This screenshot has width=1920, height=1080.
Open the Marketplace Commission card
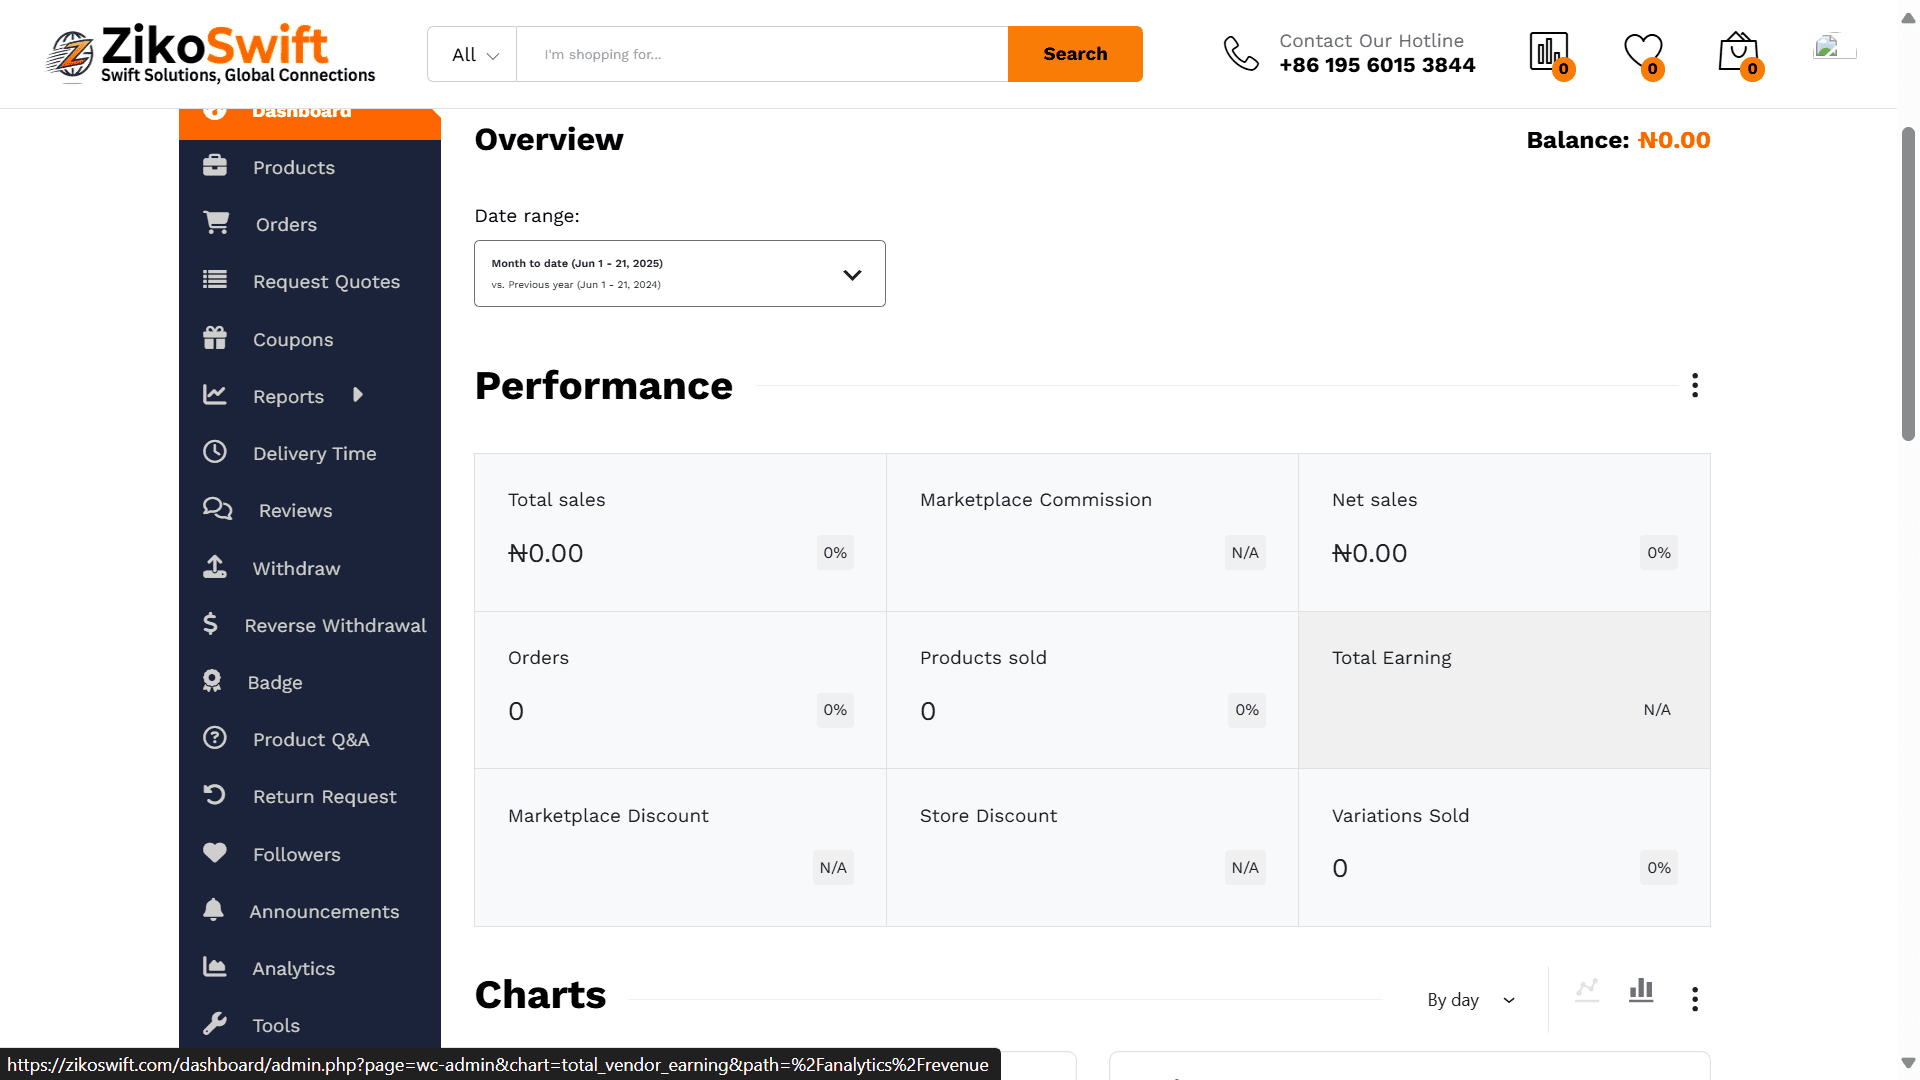coord(1092,532)
